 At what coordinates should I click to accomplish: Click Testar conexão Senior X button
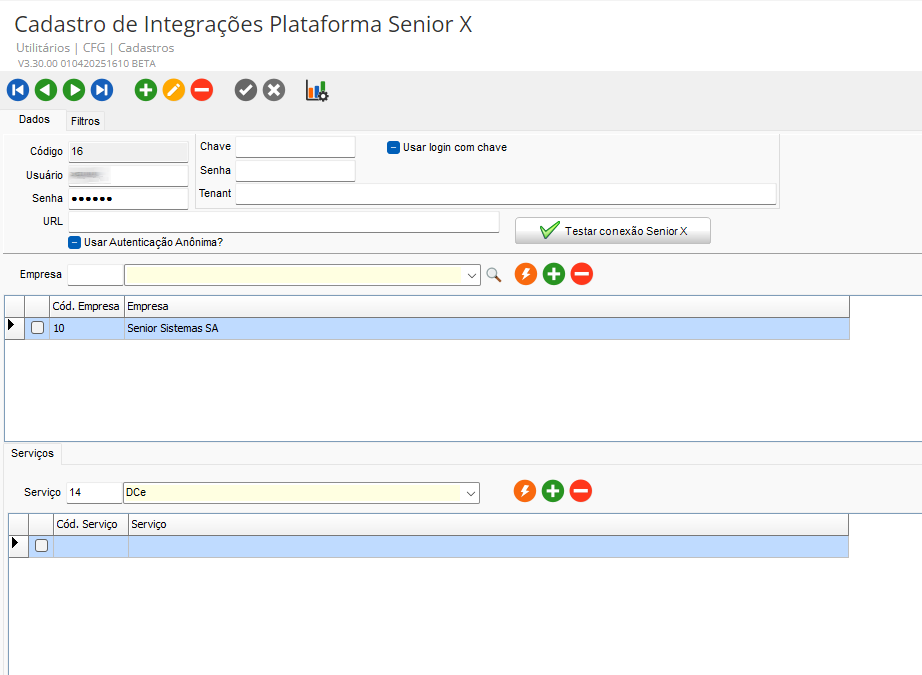(x=613, y=231)
